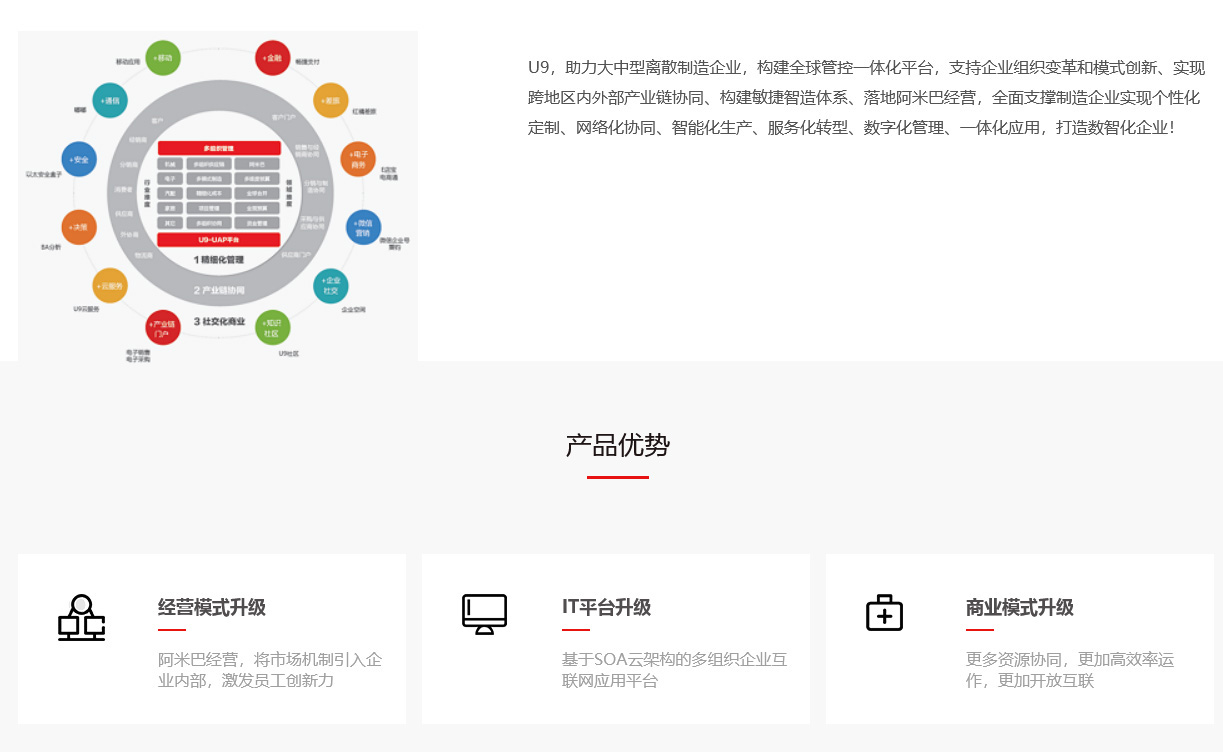Open the IT平台升级 card heading
The width and height of the screenshot is (1223, 752).
coord(606,608)
